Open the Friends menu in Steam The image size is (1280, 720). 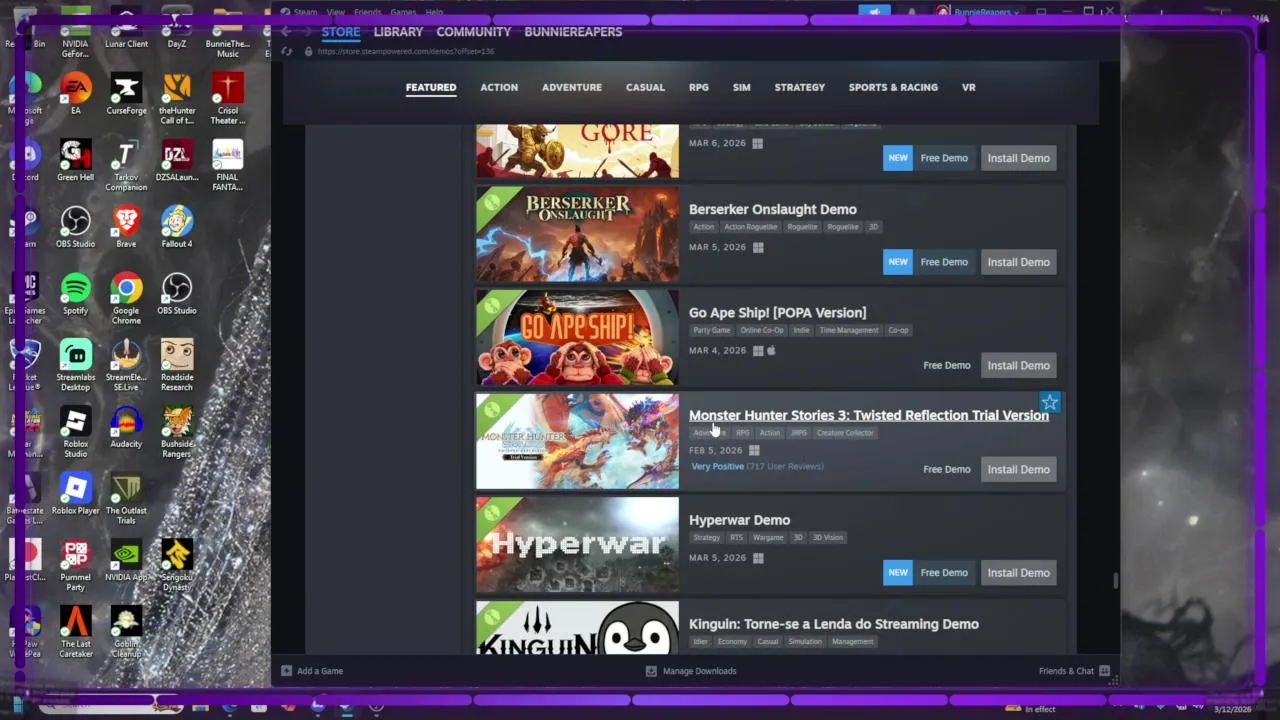click(x=367, y=12)
